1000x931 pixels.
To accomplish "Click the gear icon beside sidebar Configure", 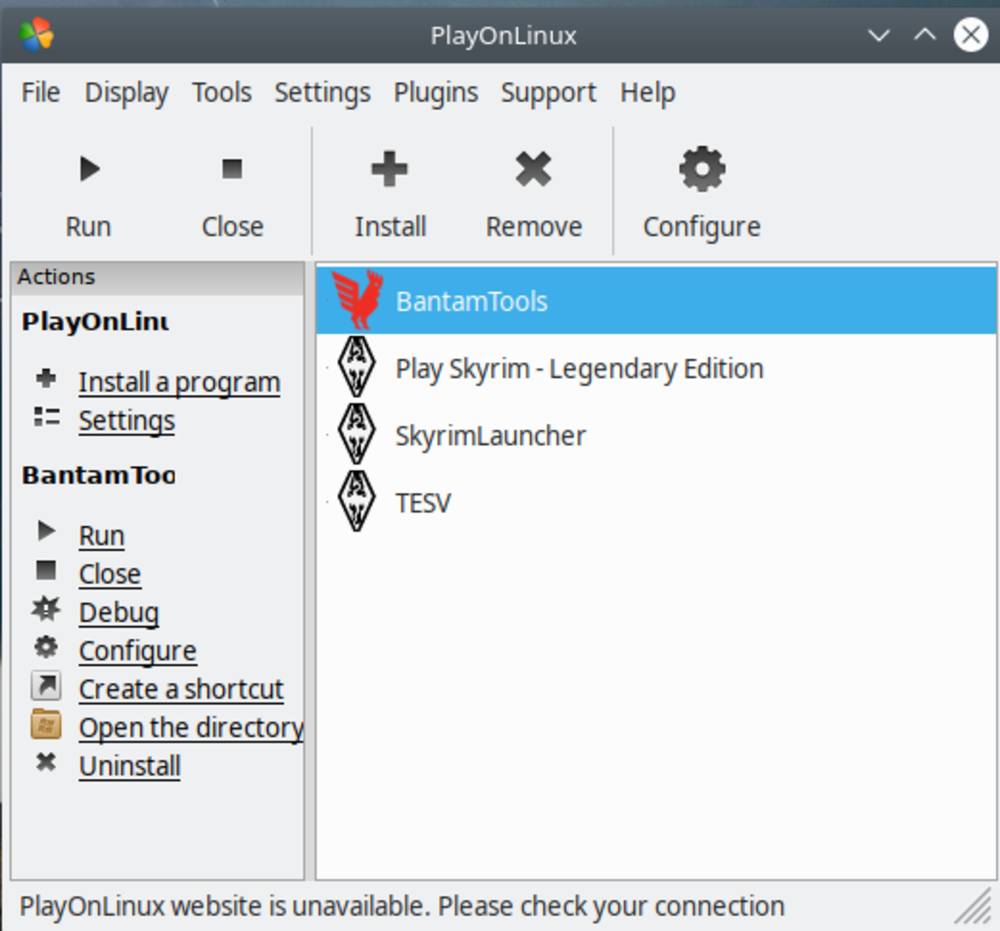I will 46,647.
